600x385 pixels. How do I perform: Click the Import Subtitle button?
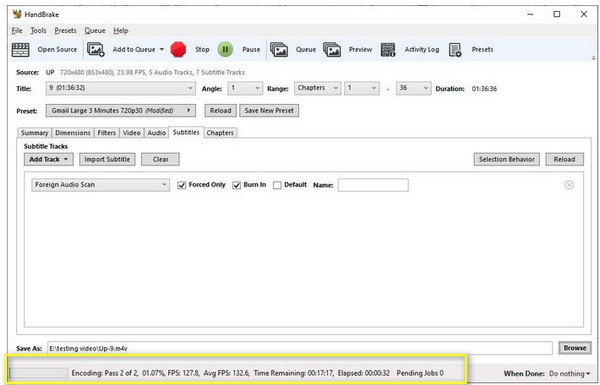click(107, 160)
